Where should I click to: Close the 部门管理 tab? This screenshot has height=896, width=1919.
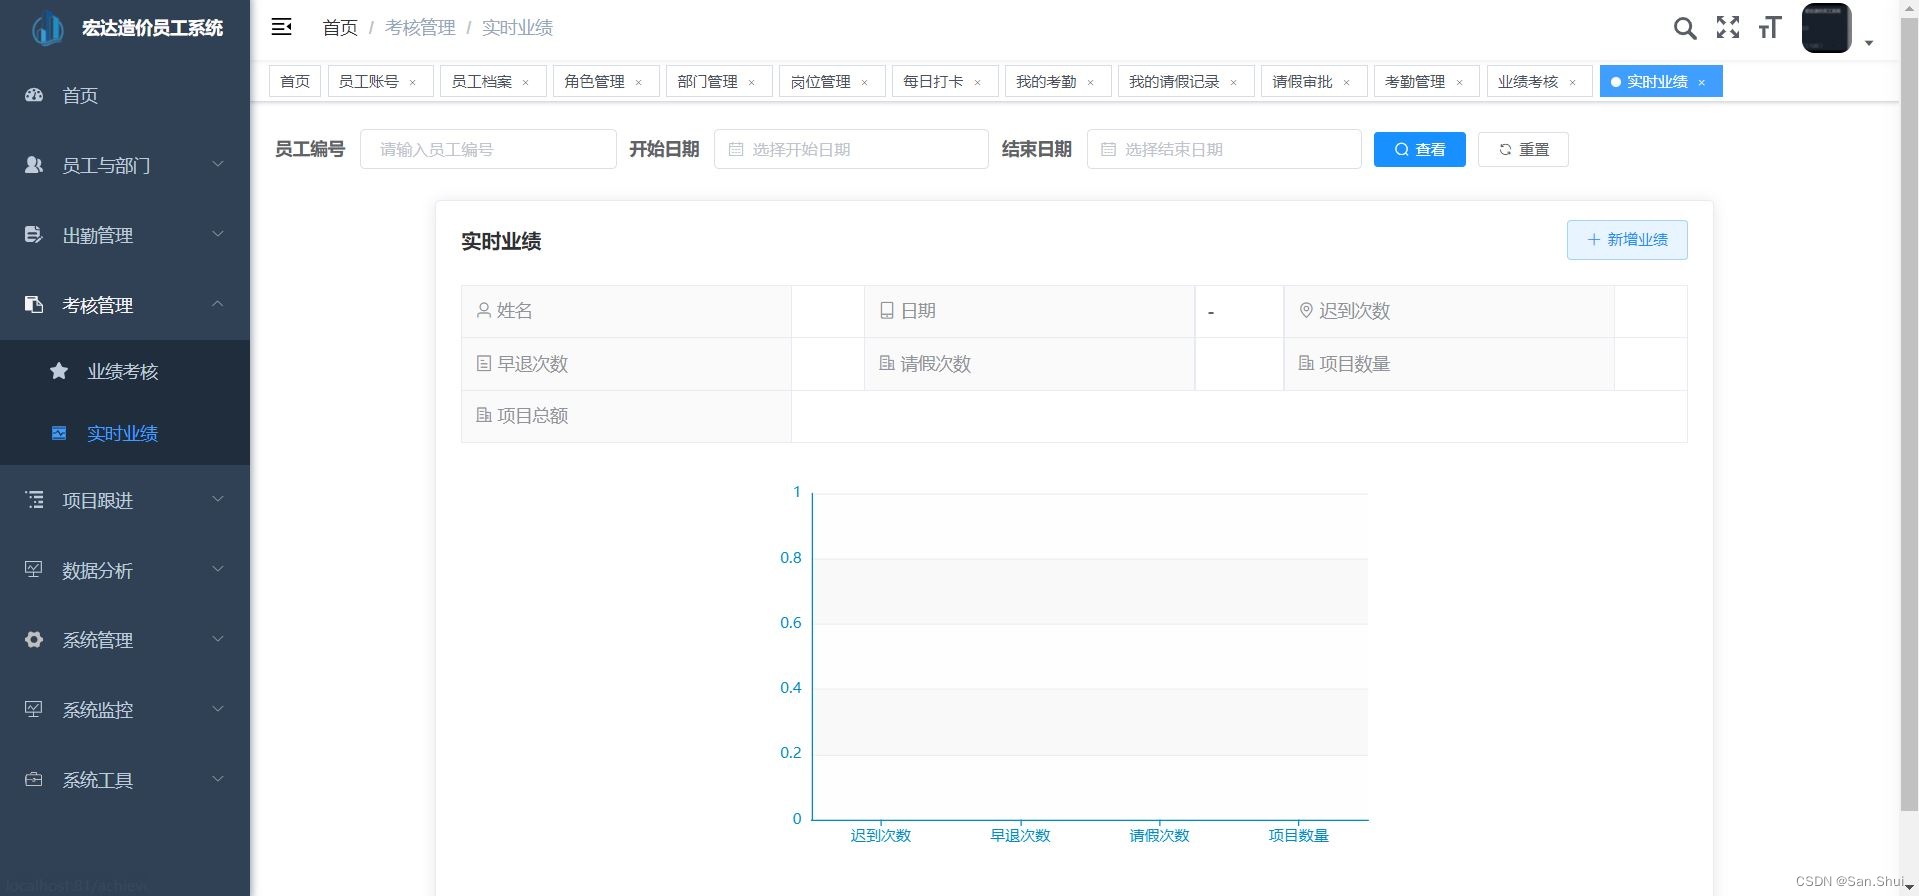(x=751, y=82)
